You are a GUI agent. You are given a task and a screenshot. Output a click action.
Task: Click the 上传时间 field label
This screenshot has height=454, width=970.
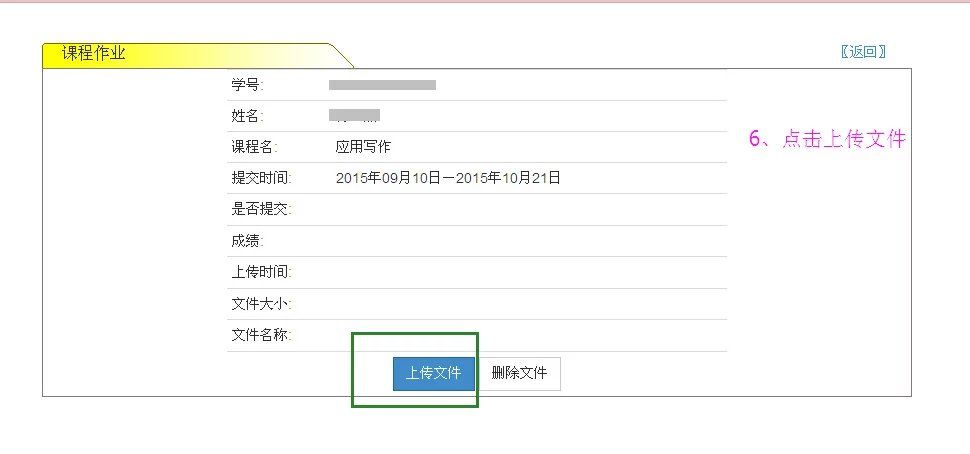261,272
